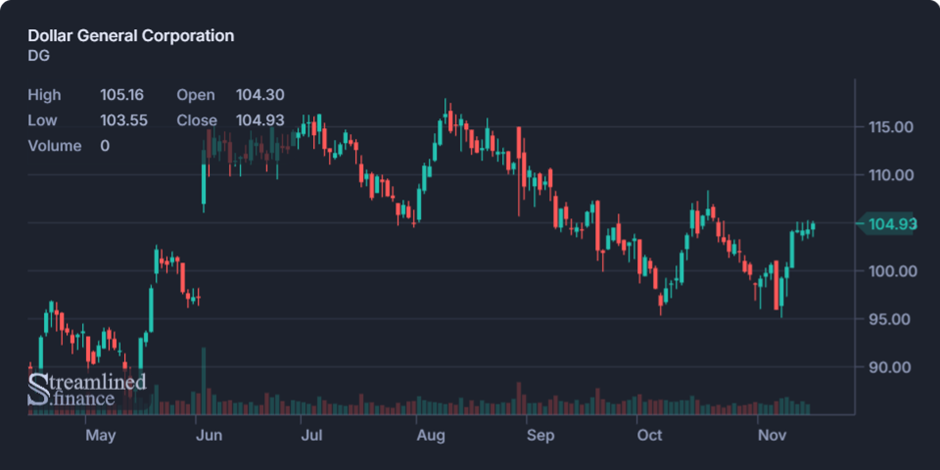Click the 110.00 price axis label
The height and width of the screenshot is (470, 940).
[891, 175]
